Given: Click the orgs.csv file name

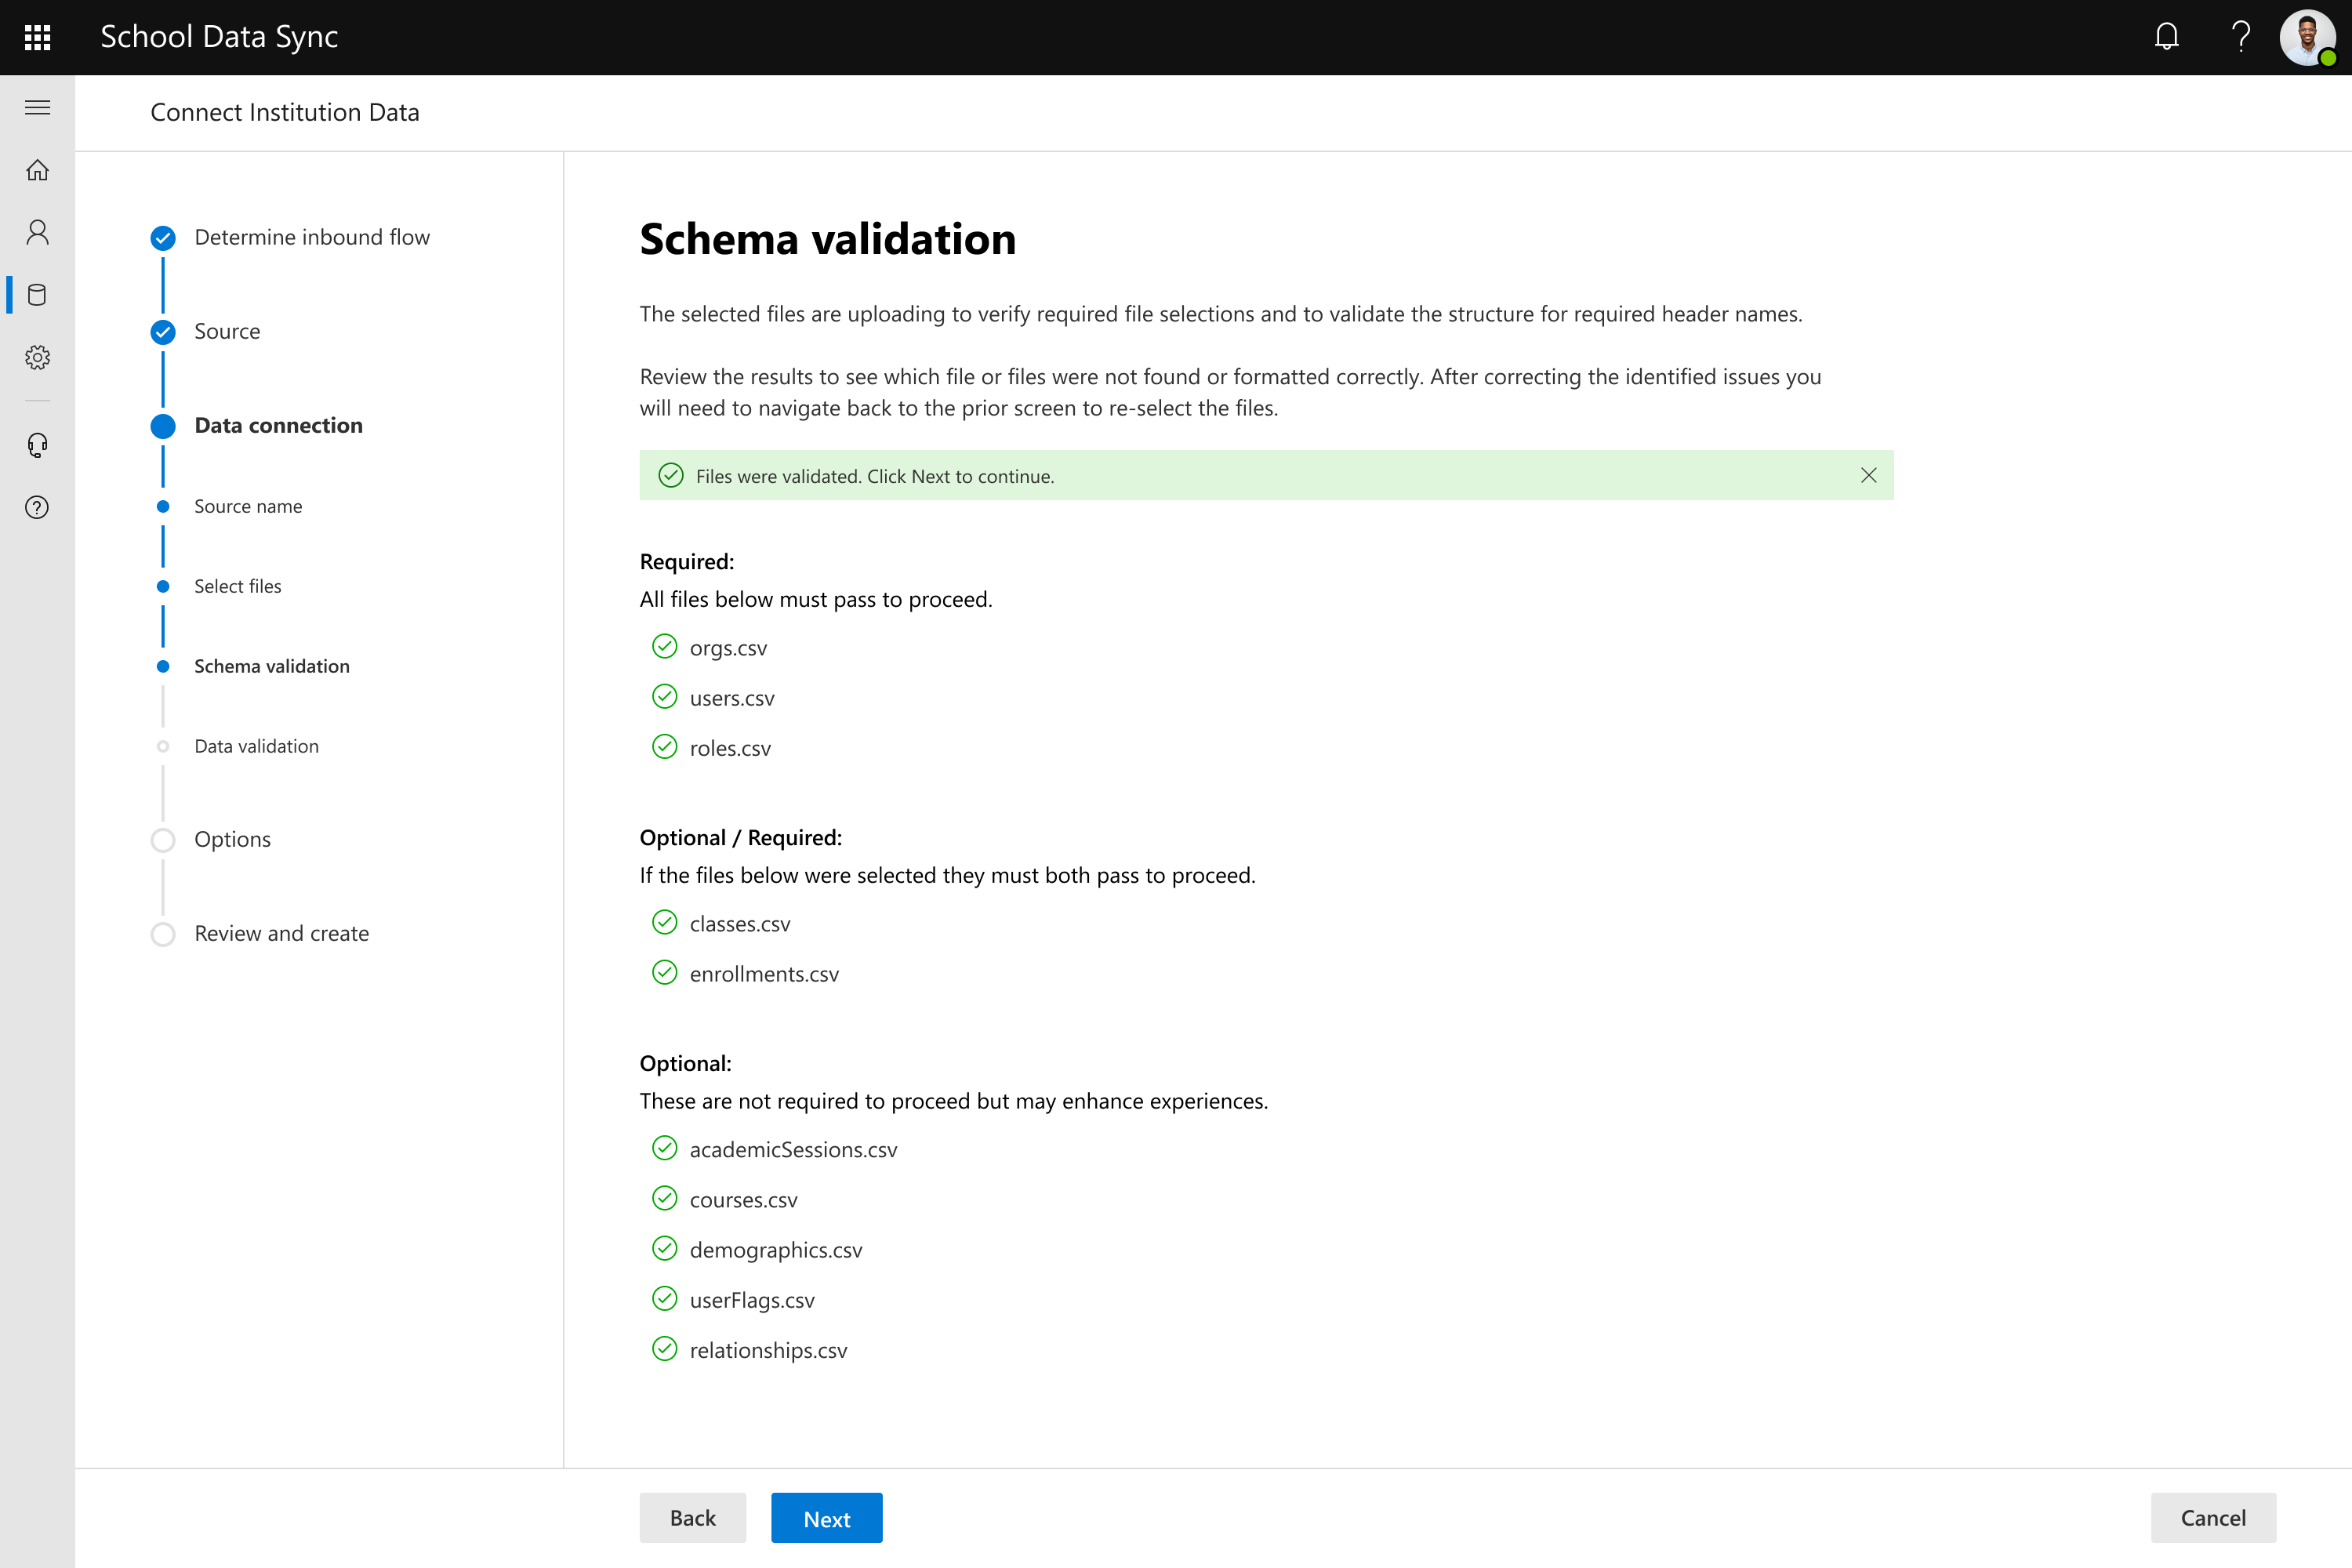Looking at the screenshot, I should click(x=728, y=648).
